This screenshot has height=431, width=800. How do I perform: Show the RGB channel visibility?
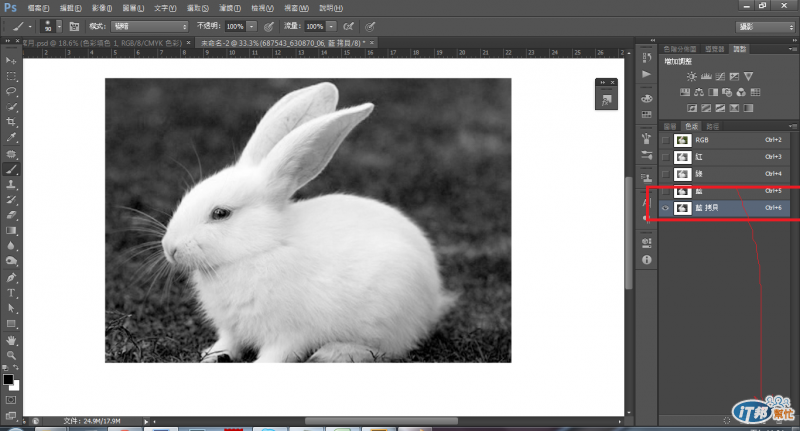666,141
